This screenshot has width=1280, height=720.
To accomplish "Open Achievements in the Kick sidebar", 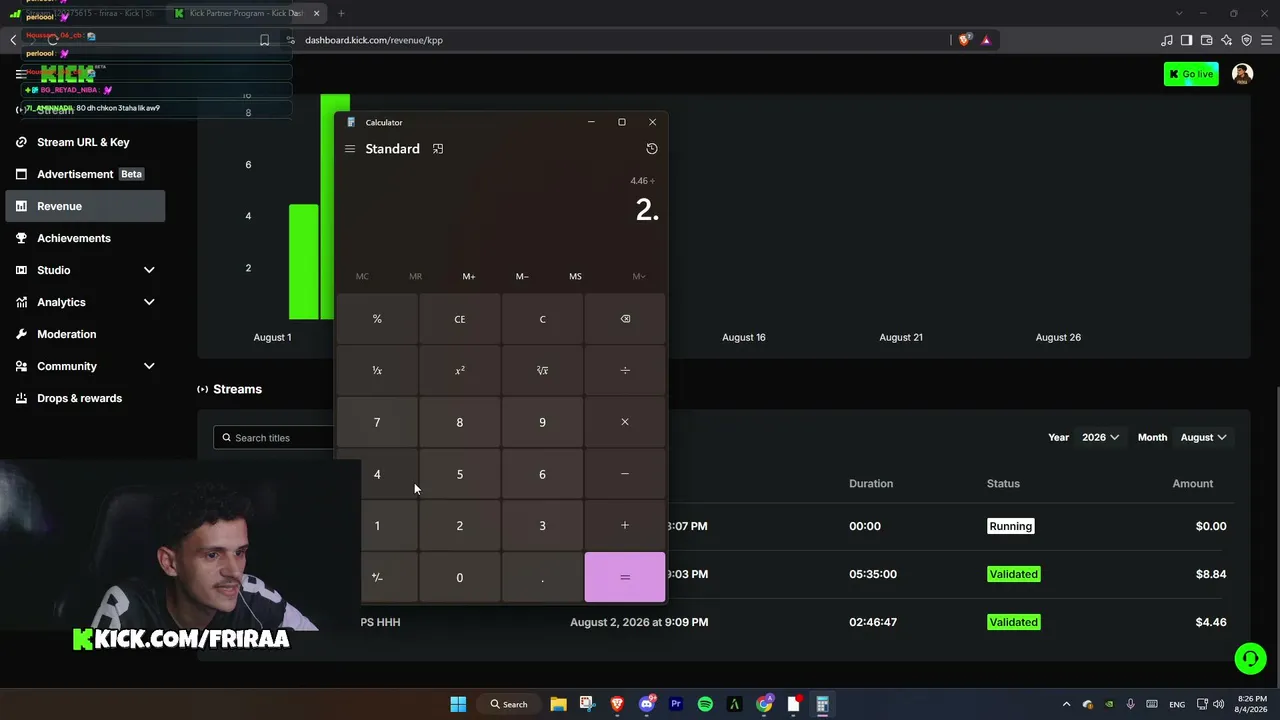I will tap(86, 238).
